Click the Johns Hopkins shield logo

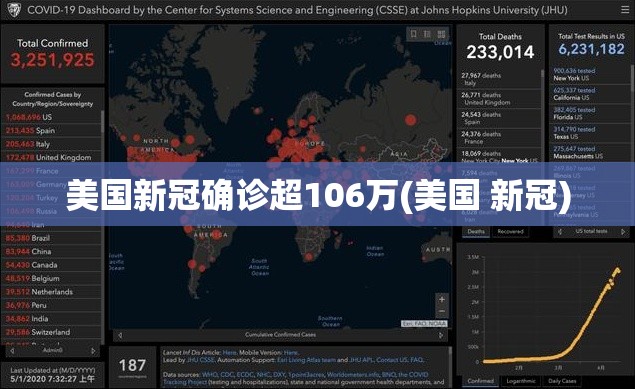click(x=14, y=10)
